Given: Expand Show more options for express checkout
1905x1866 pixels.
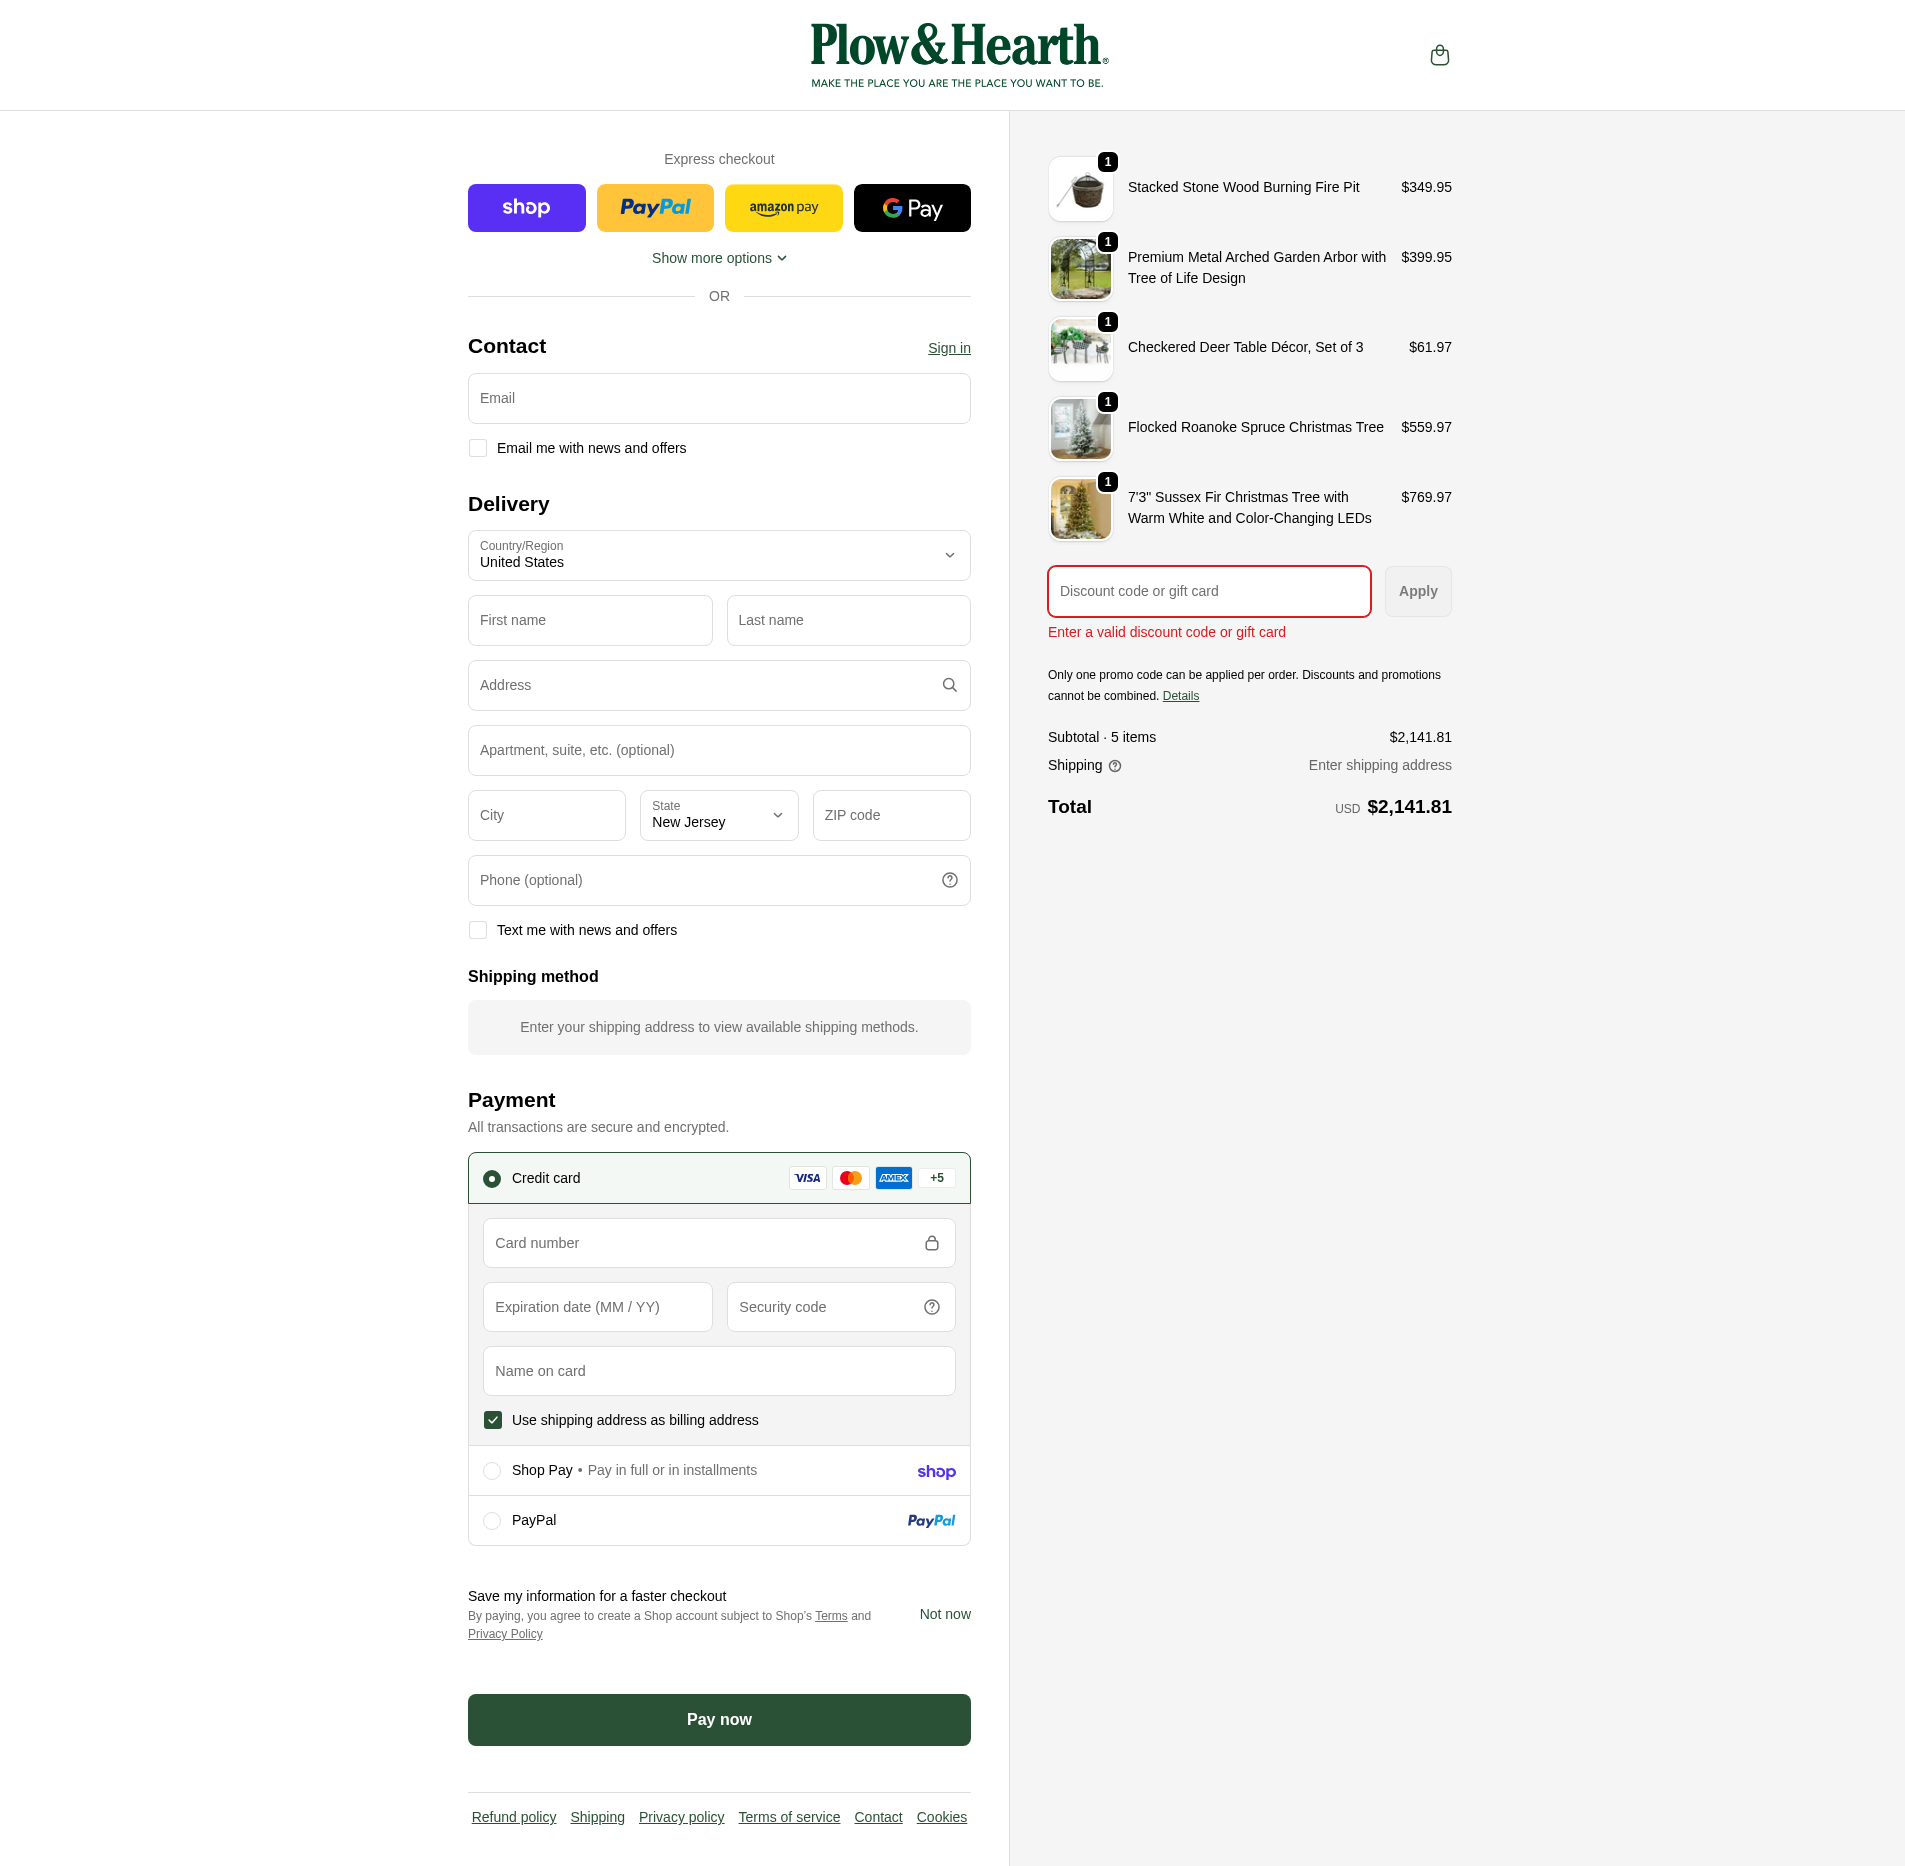Looking at the screenshot, I should coord(719,258).
